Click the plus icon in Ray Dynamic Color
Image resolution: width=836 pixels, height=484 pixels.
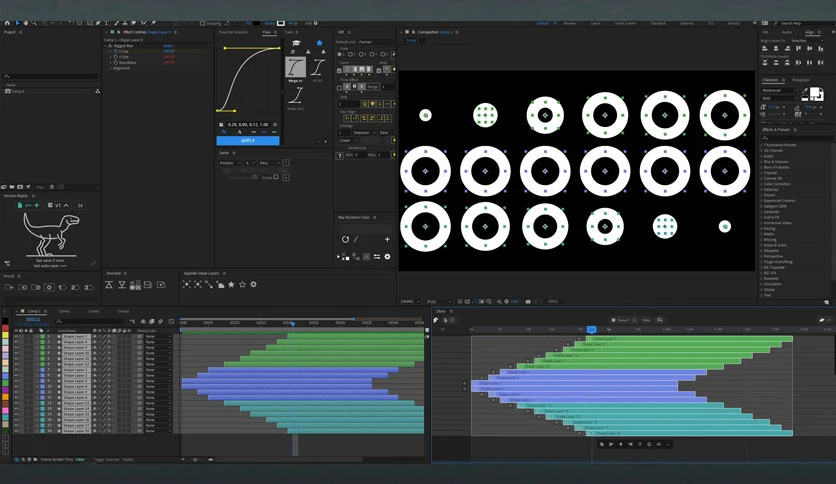click(x=387, y=239)
